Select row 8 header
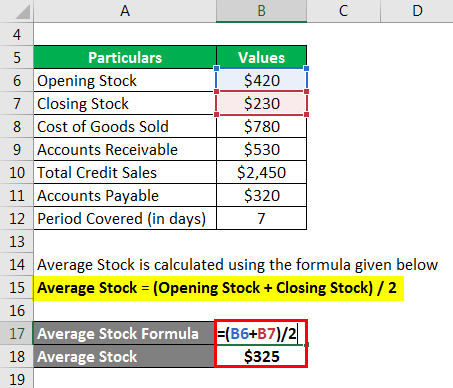 tap(17, 126)
